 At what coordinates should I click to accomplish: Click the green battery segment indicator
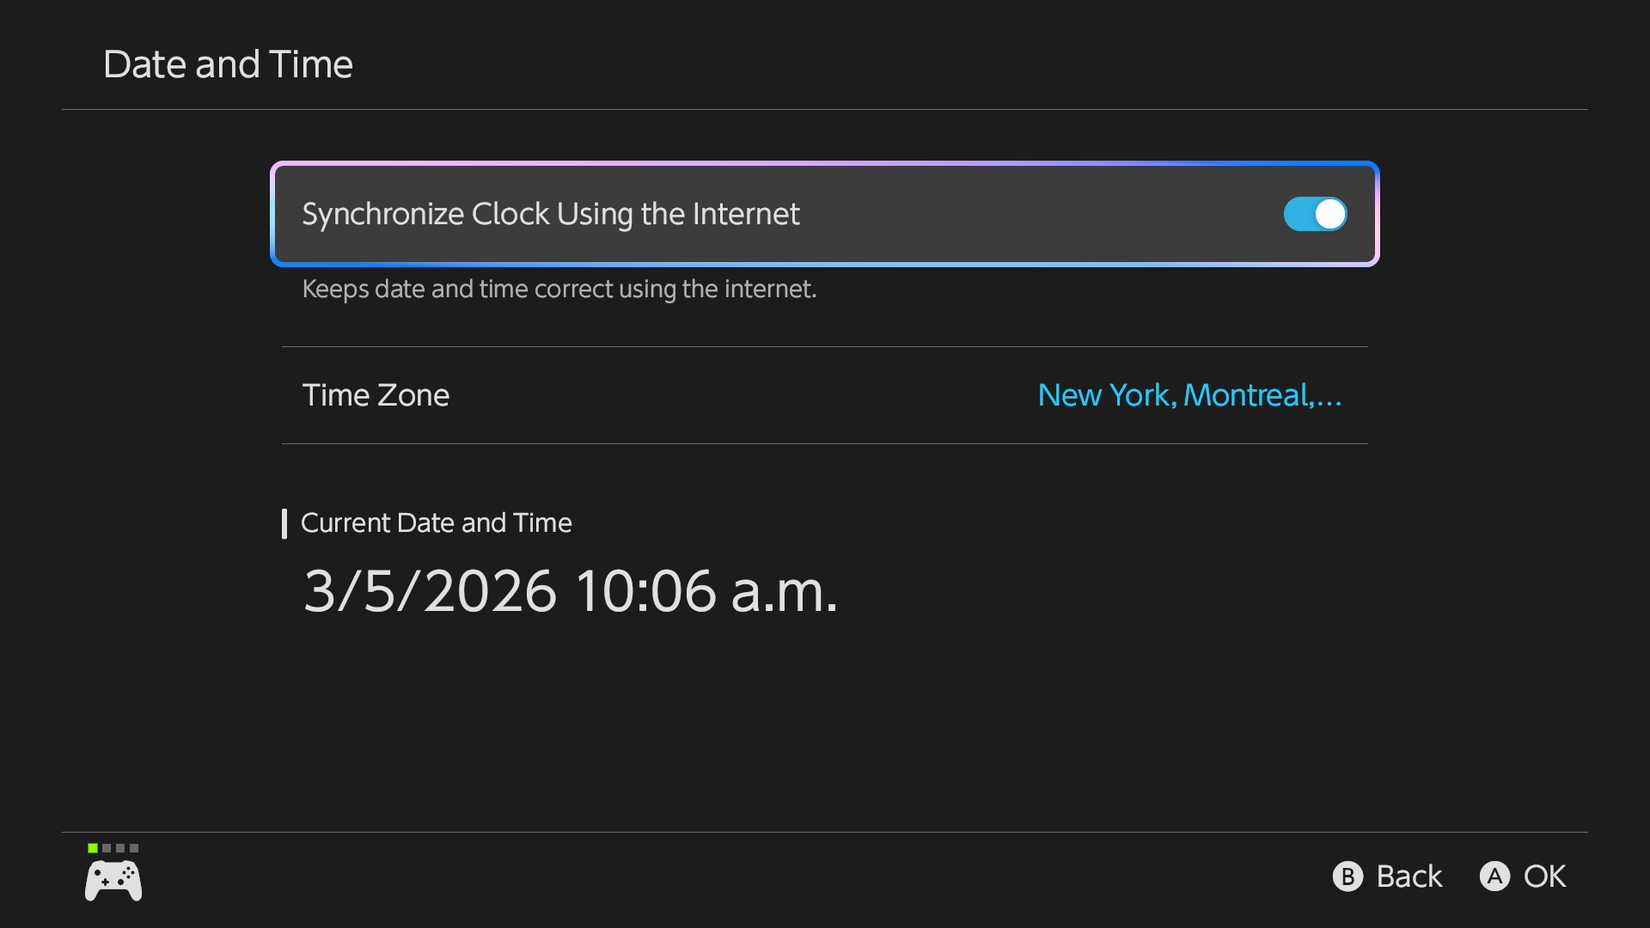click(92, 846)
